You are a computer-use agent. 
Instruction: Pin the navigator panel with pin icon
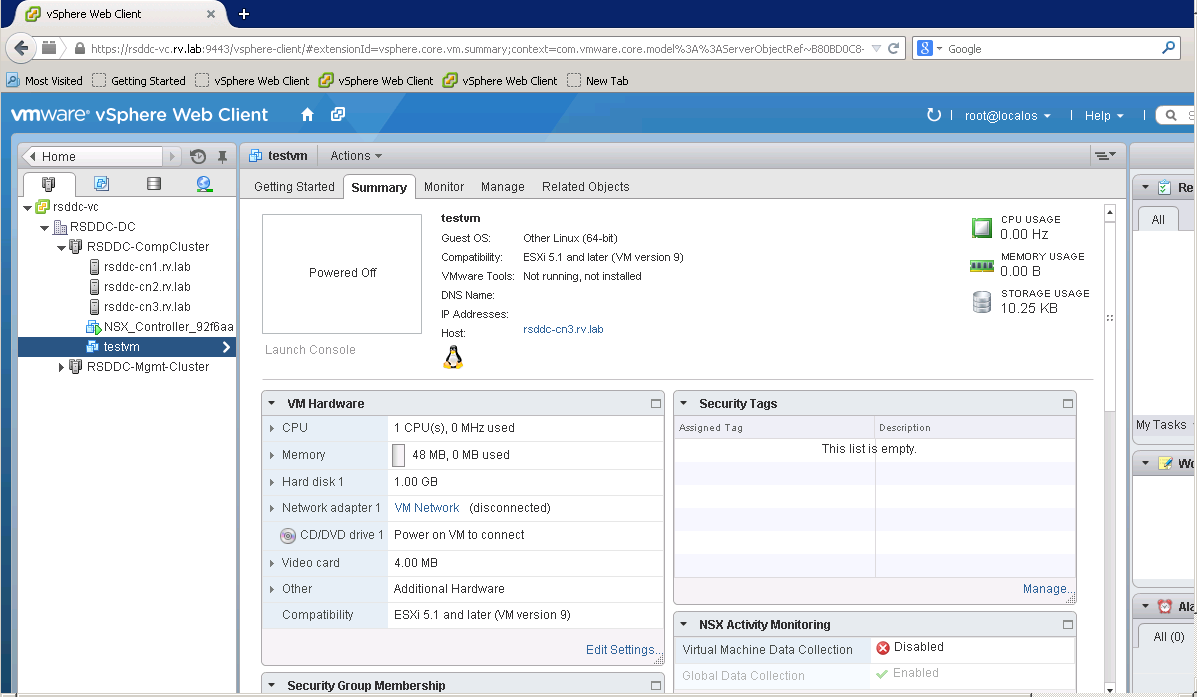tap(222, 156)
